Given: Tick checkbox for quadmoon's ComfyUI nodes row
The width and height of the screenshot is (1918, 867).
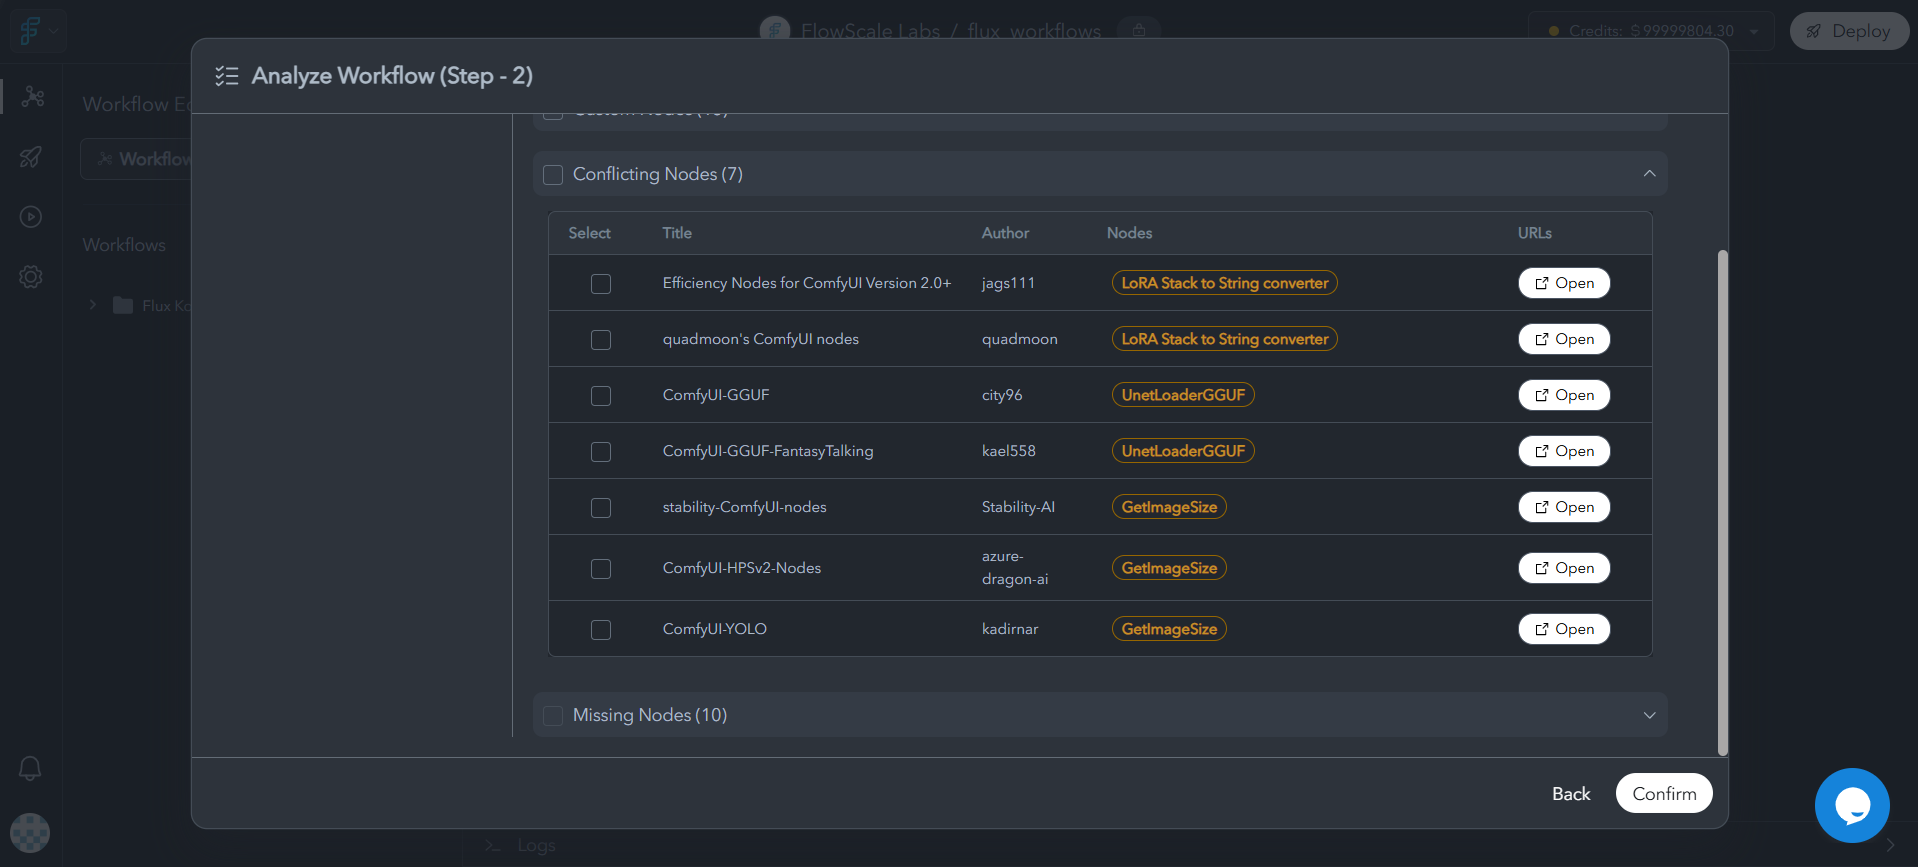Looking at the screenshot, I should pos(601,340).
